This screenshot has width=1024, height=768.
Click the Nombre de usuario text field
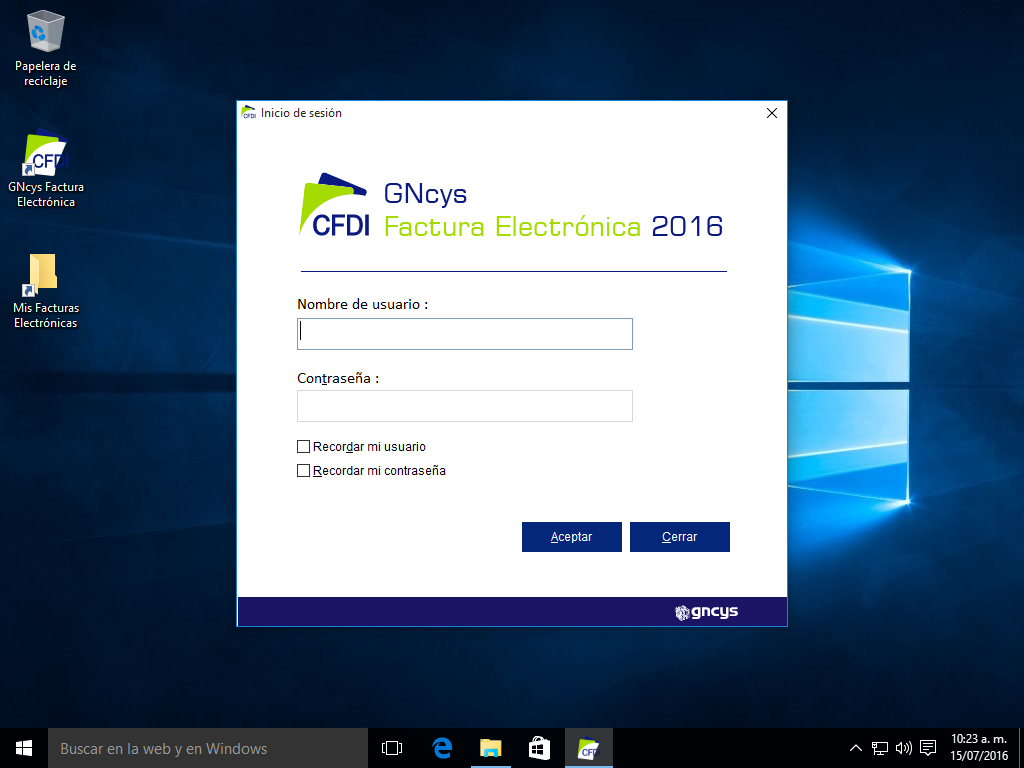[465, 334]
